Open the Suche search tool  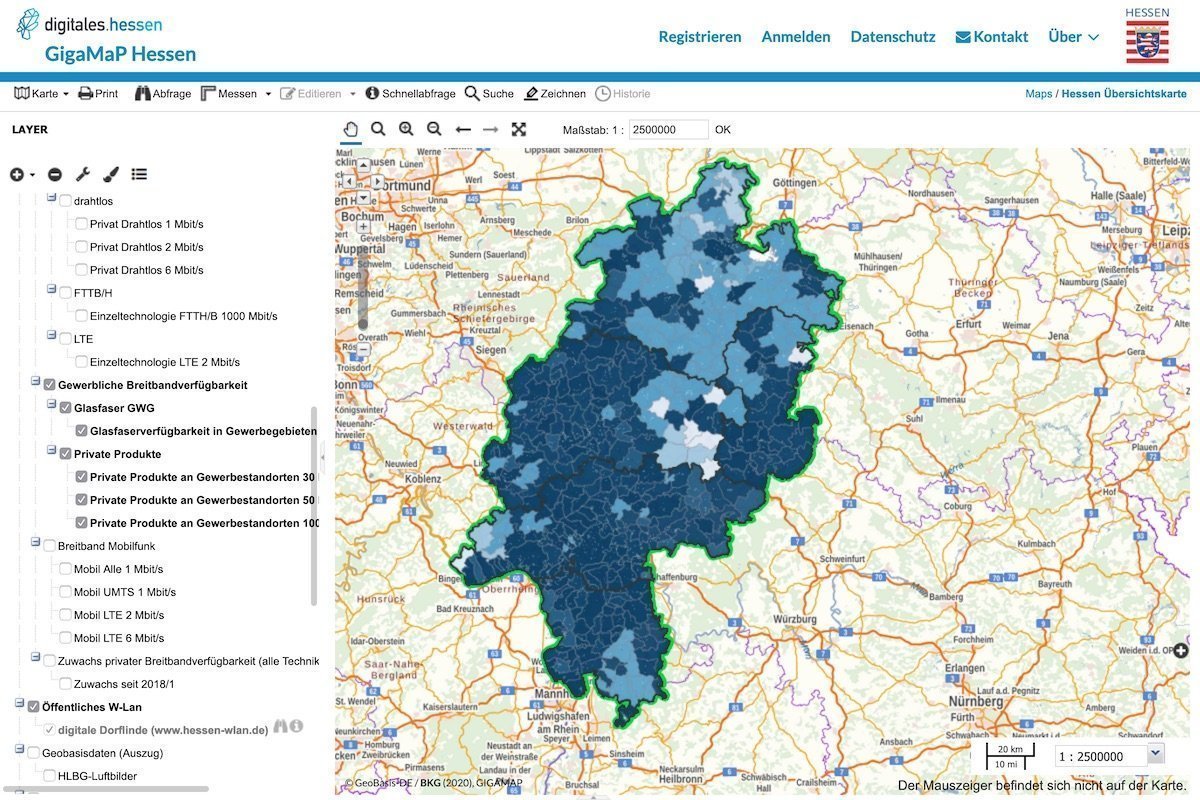(x=489, y=93)
